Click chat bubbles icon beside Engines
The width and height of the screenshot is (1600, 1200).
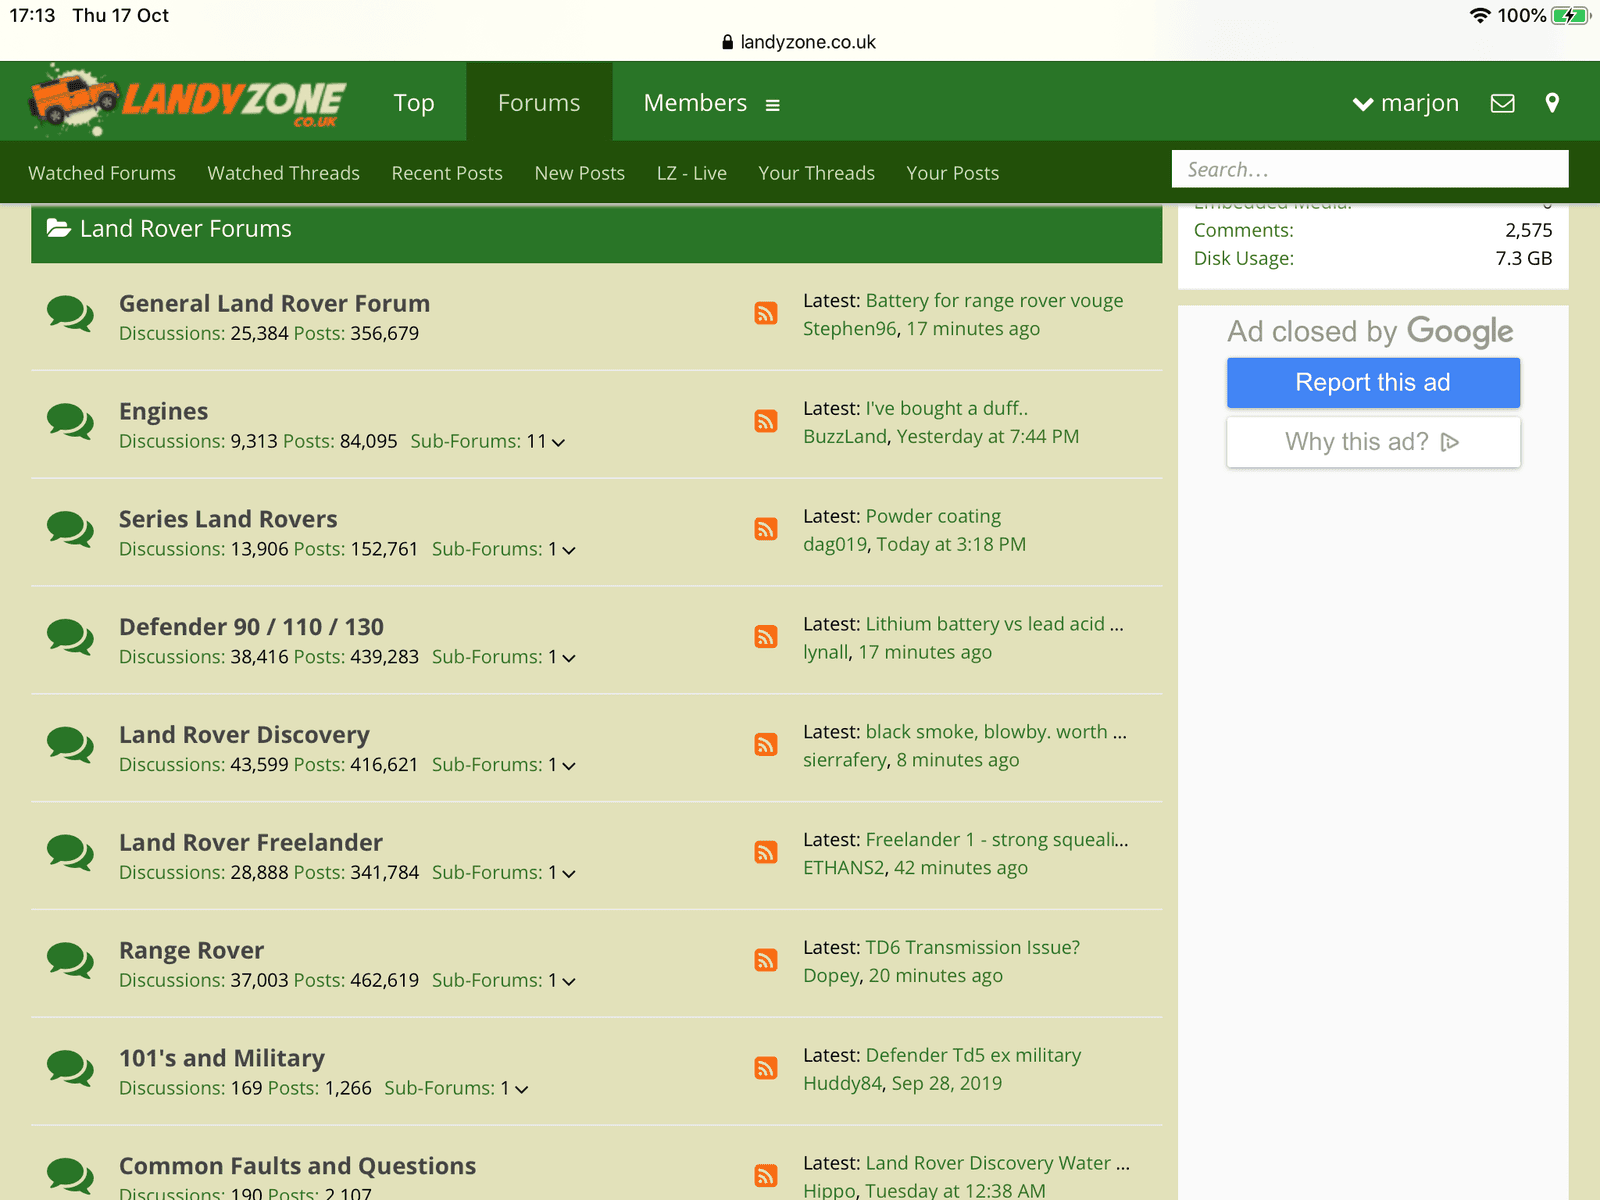70,422
